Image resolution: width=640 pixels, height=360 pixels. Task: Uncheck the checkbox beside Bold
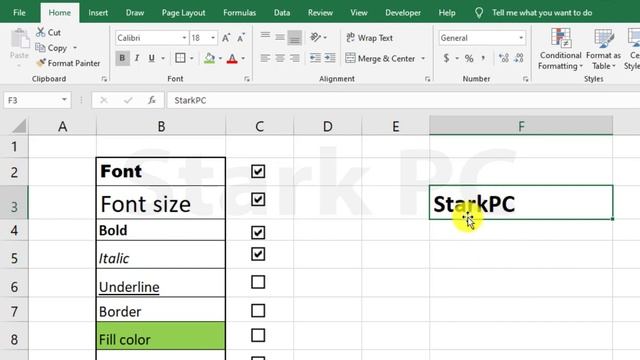coord(258,233)
